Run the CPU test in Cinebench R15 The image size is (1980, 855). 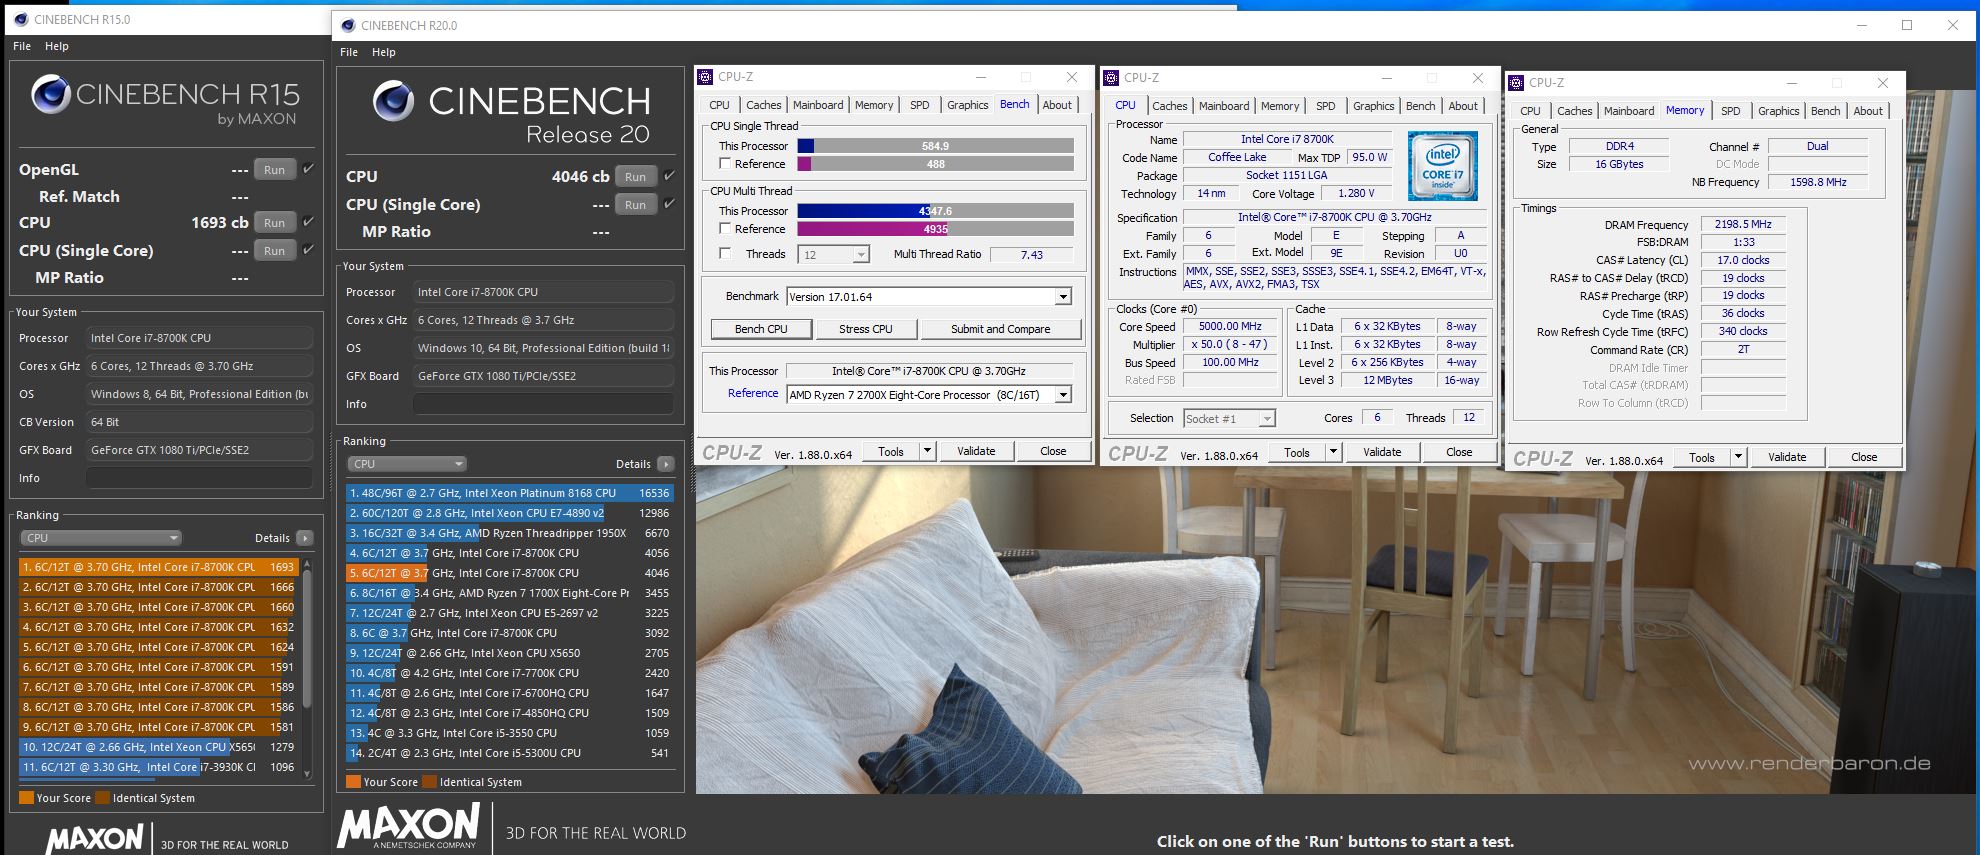coord(274,223)
